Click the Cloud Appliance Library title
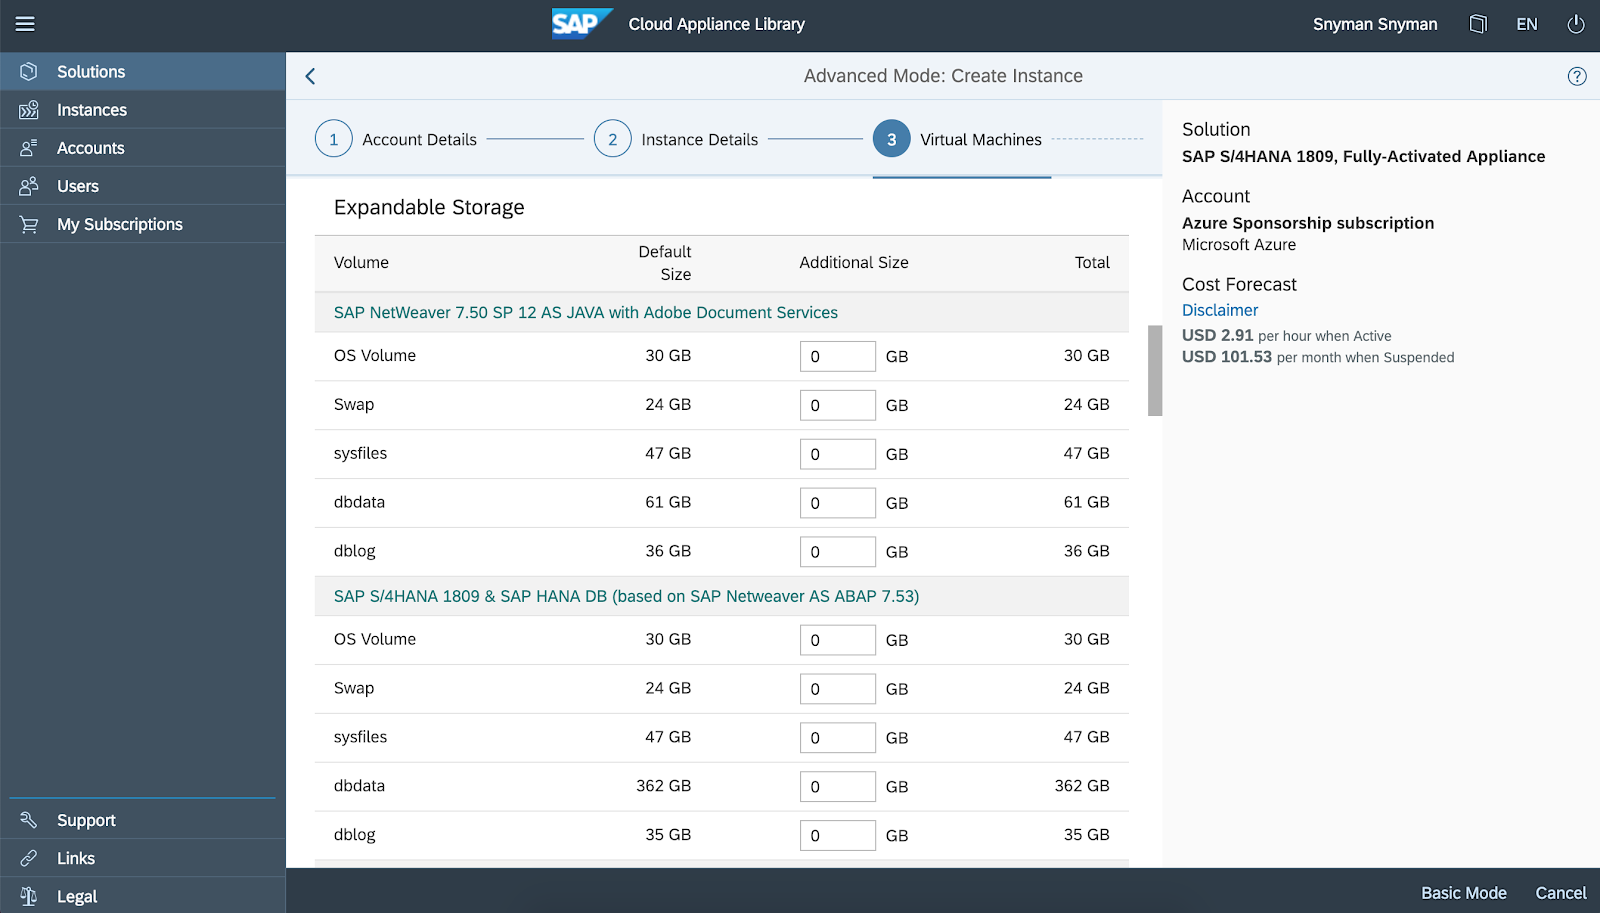The width and height of the screenshot is (1600, 913). 716,24
